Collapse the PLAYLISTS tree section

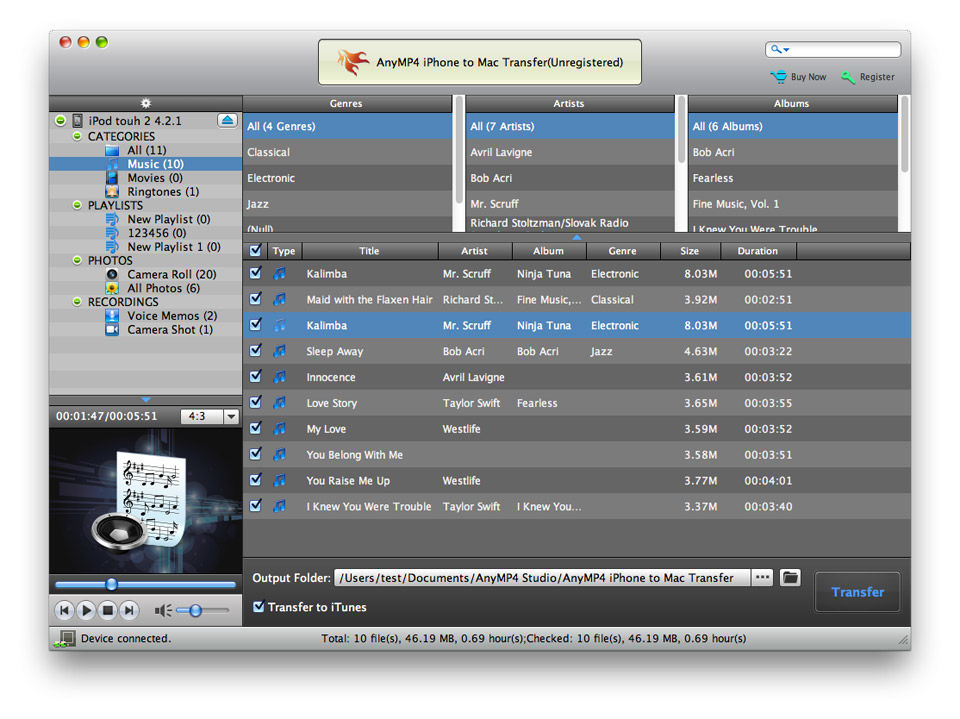(77, 205)
